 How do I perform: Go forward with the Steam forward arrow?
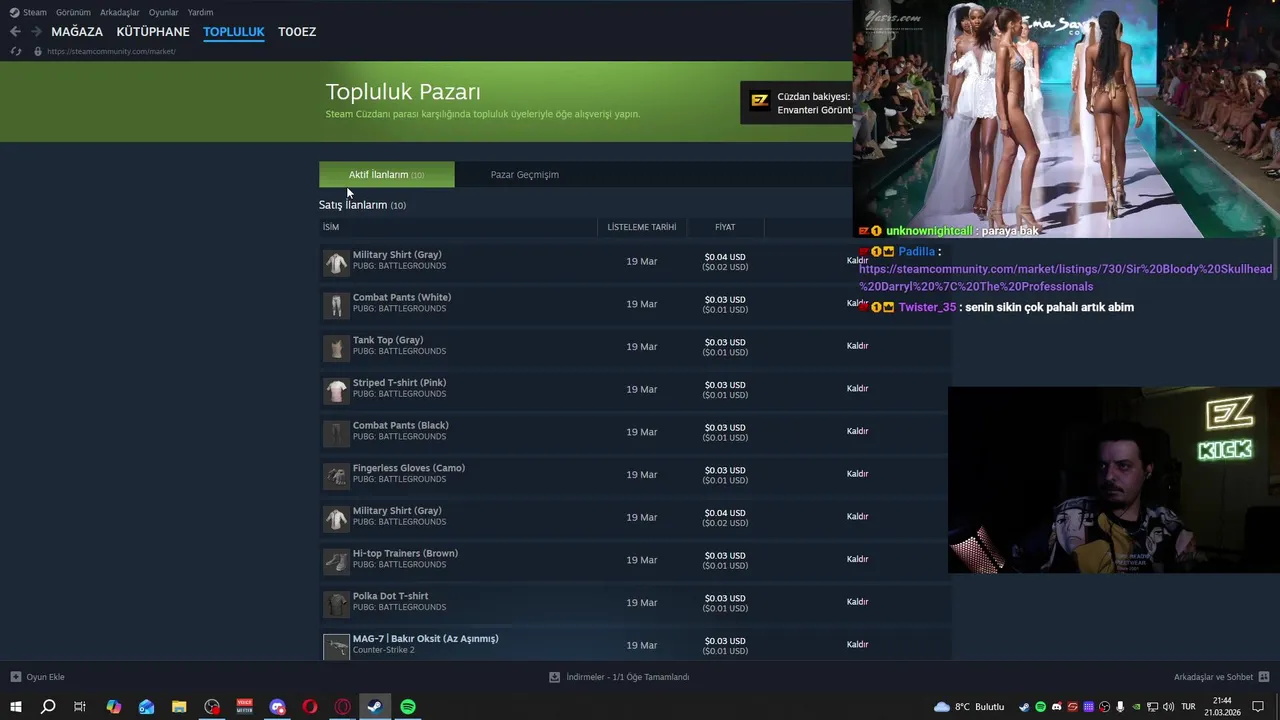(x=36, y=32)
